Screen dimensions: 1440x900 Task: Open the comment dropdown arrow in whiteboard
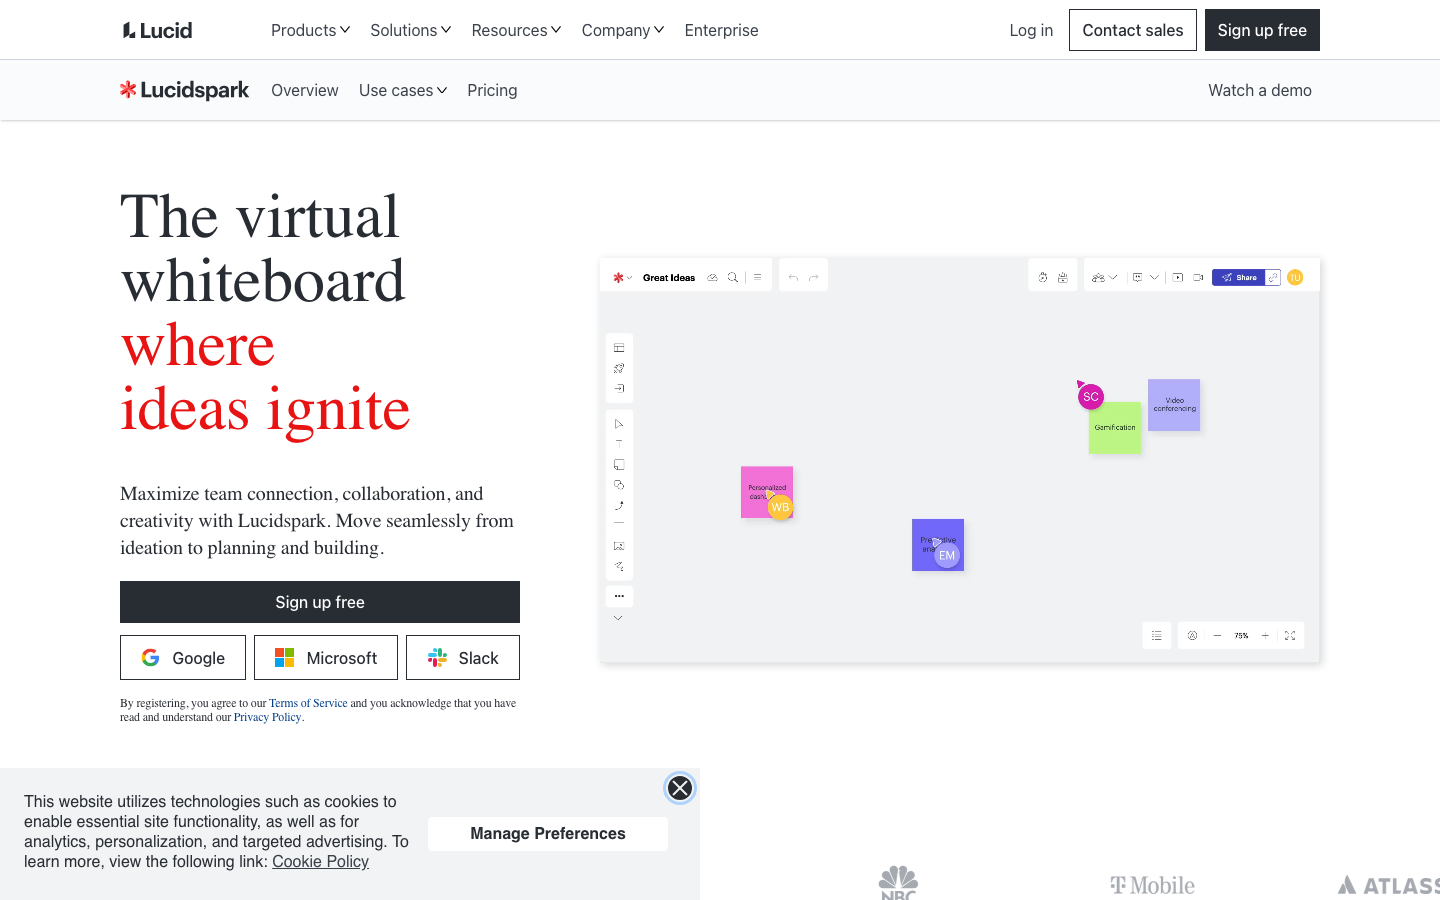tap(1154, 277)
